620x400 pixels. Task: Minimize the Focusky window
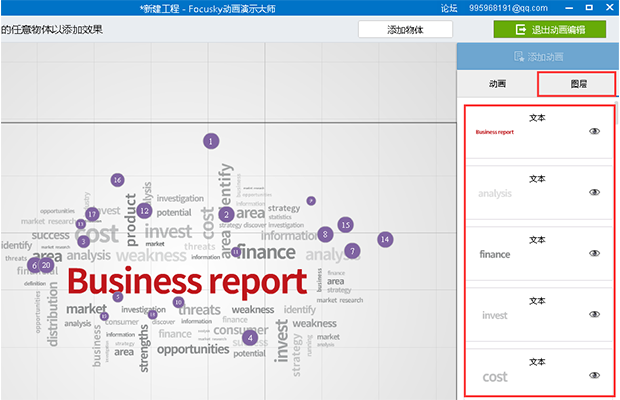pyautogui.click(x=569, y=8)
